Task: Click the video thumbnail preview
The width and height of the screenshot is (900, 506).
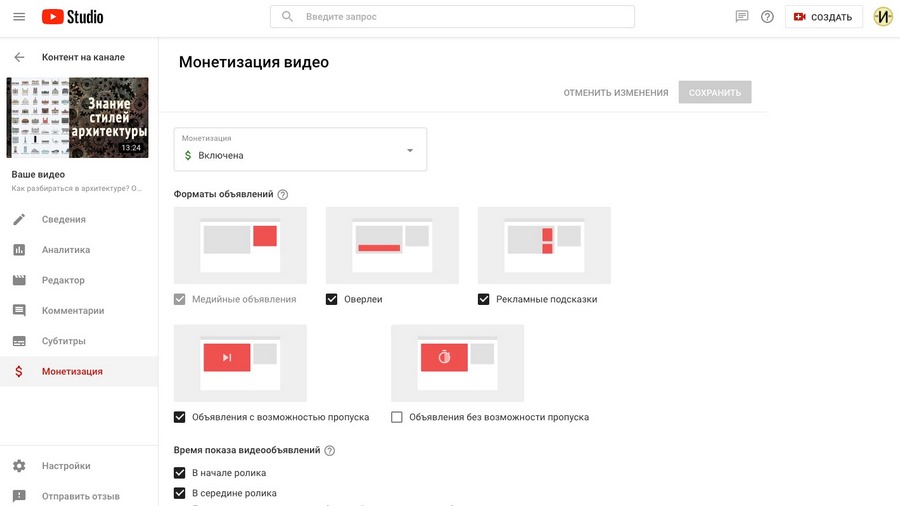Action: (x=77, y=118)
